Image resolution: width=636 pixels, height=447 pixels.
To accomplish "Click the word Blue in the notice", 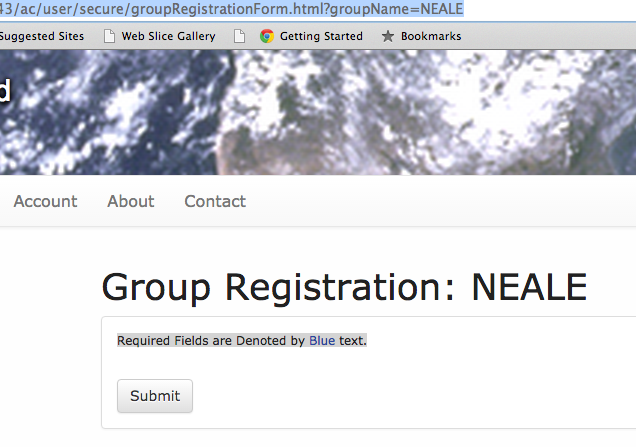I will pyautogui.click(x=322, y=341).
